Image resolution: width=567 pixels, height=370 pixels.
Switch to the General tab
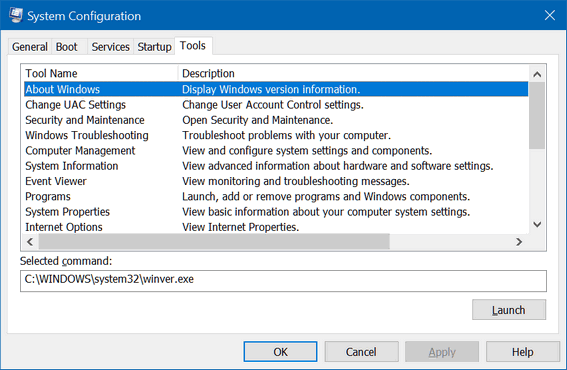tap(30, 47)
